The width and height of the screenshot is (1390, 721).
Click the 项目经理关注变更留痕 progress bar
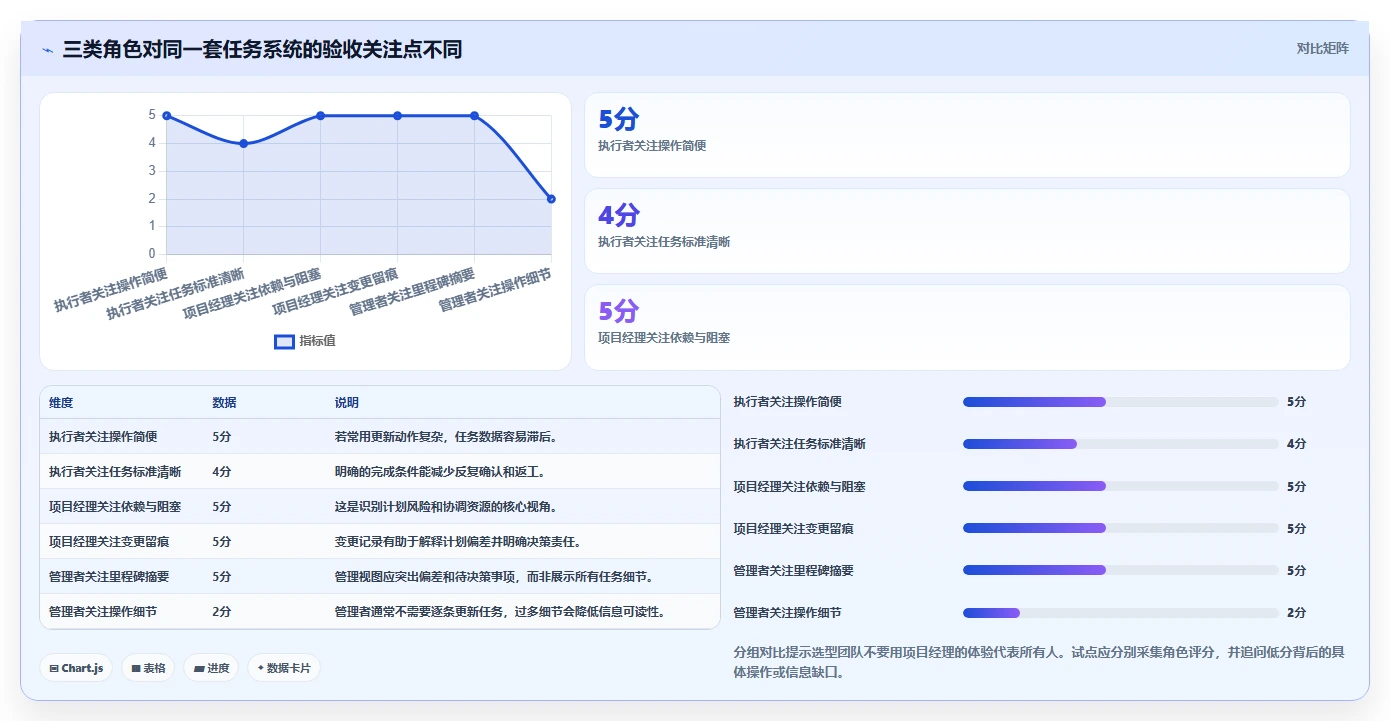click(x=1120, y=528)
